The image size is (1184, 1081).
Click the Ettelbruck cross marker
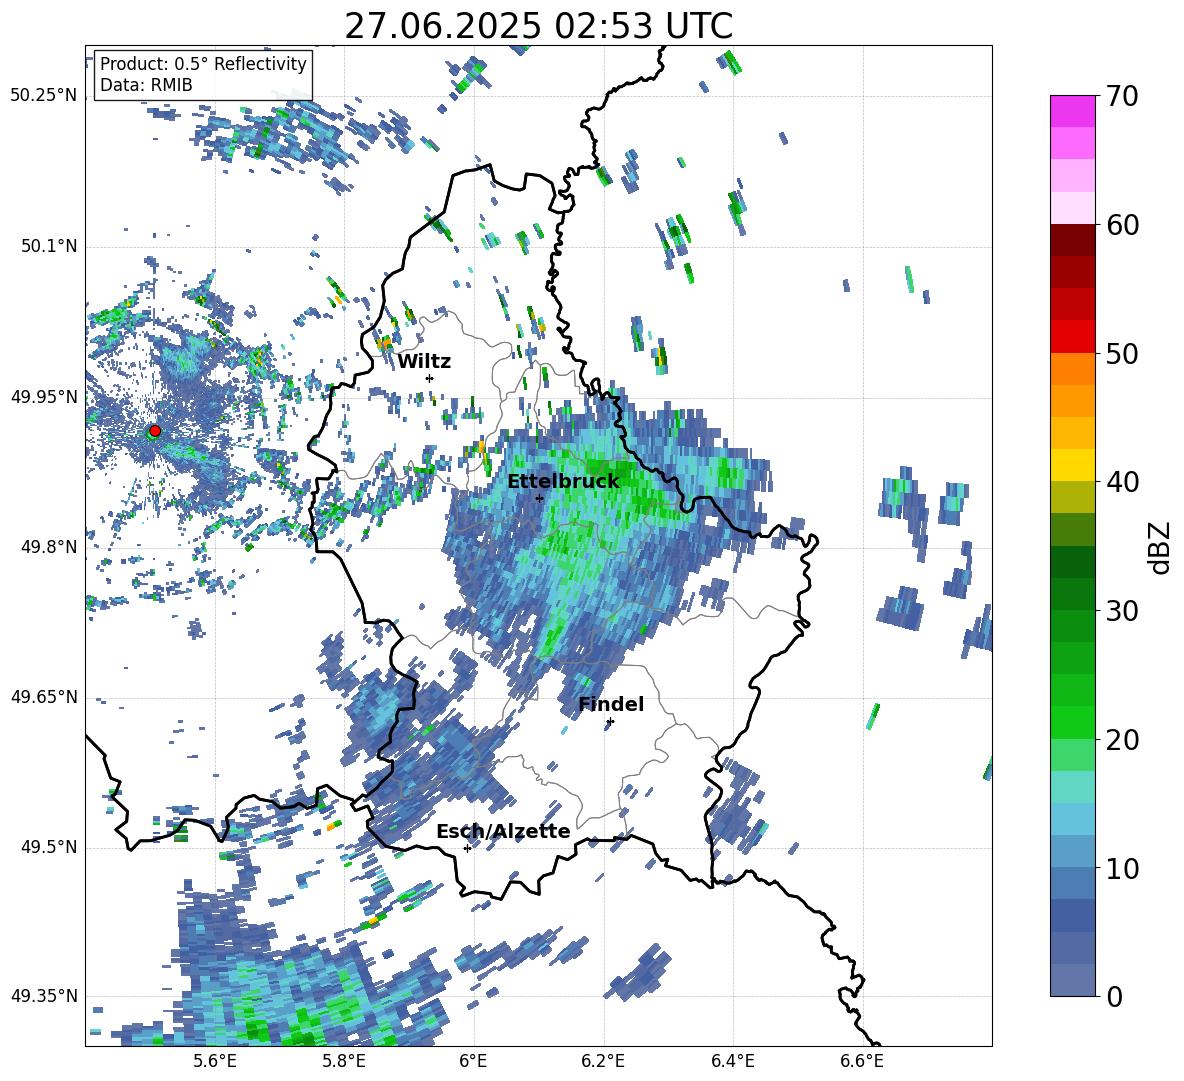click(539, 498)
